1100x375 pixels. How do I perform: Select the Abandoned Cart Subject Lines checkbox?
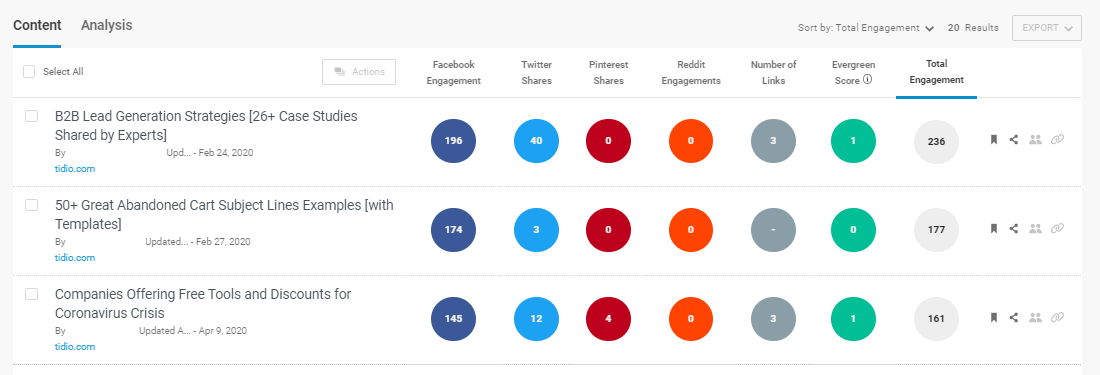pyautogui.click(x=32, y=205)
